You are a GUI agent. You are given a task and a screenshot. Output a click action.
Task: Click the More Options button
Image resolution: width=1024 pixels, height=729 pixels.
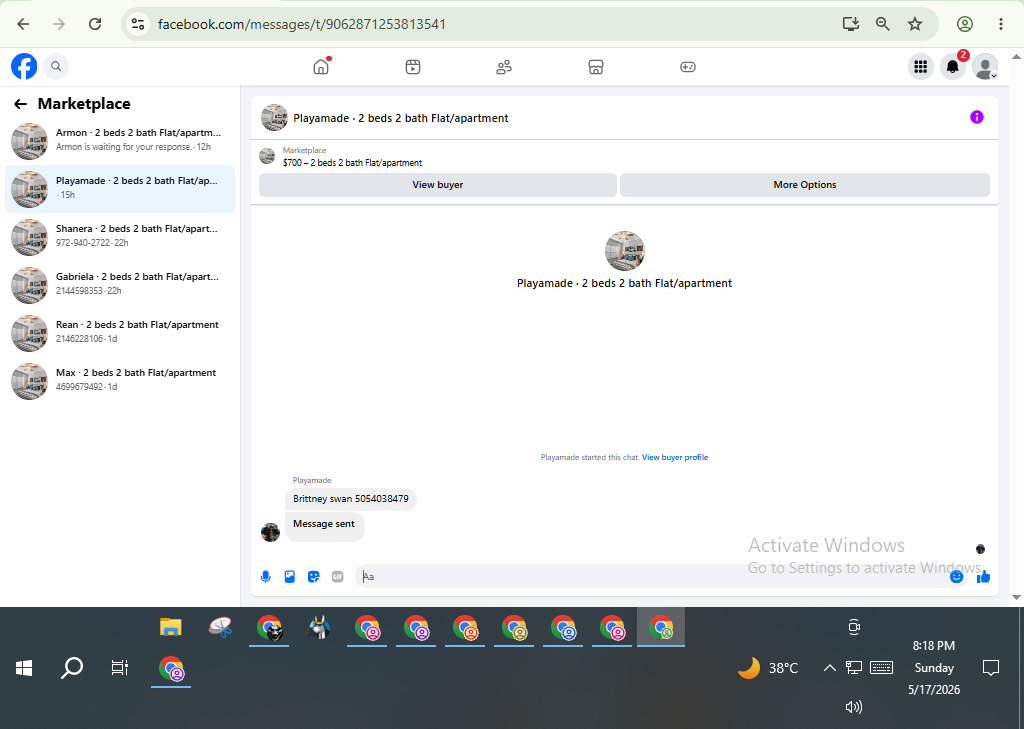click(x=805, y=185)
